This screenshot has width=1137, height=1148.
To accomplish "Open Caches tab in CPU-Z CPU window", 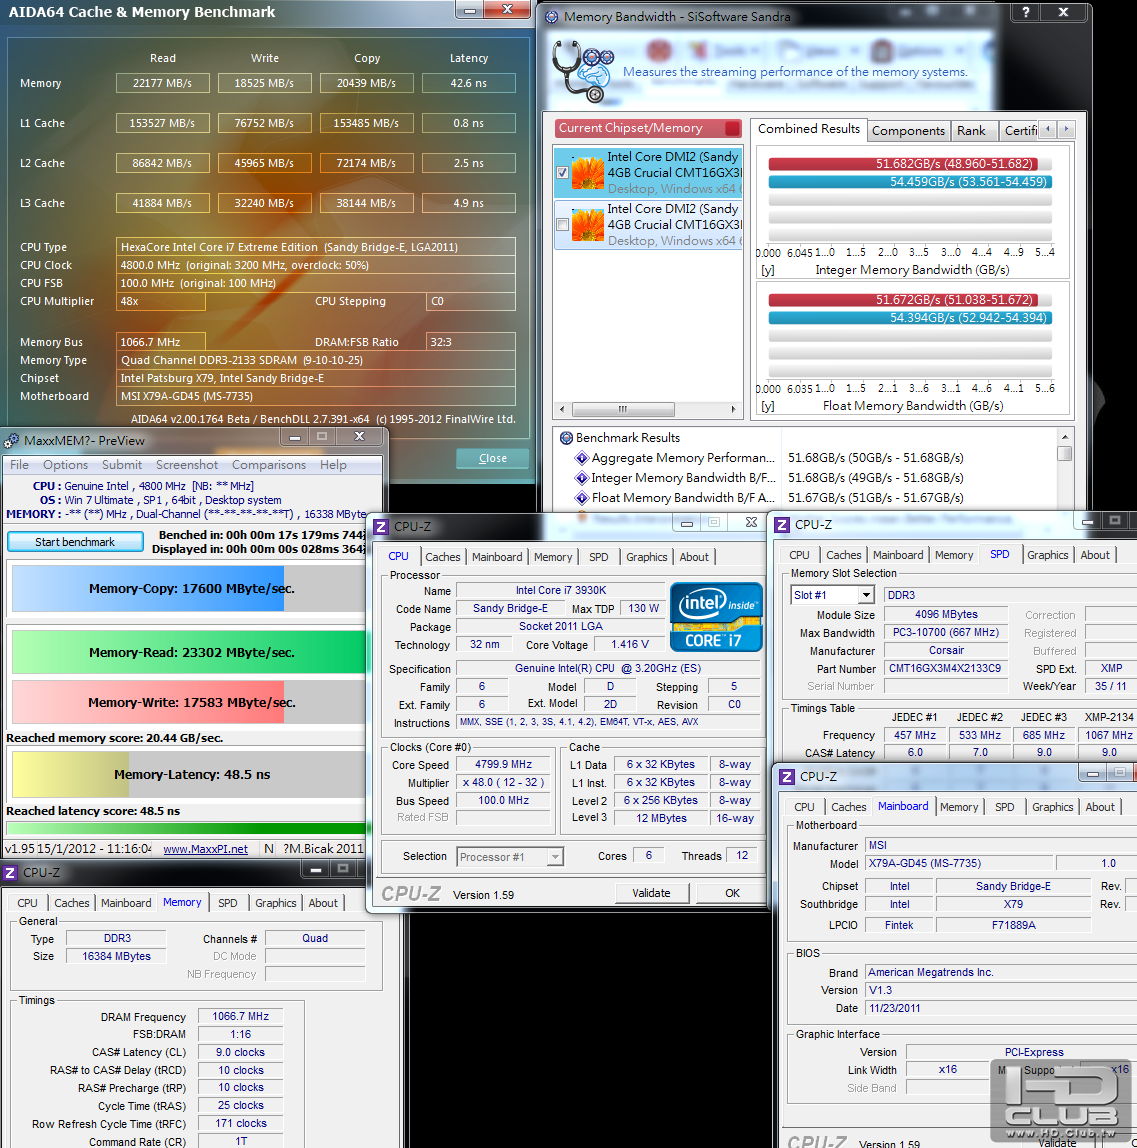I will coord(443,557).
